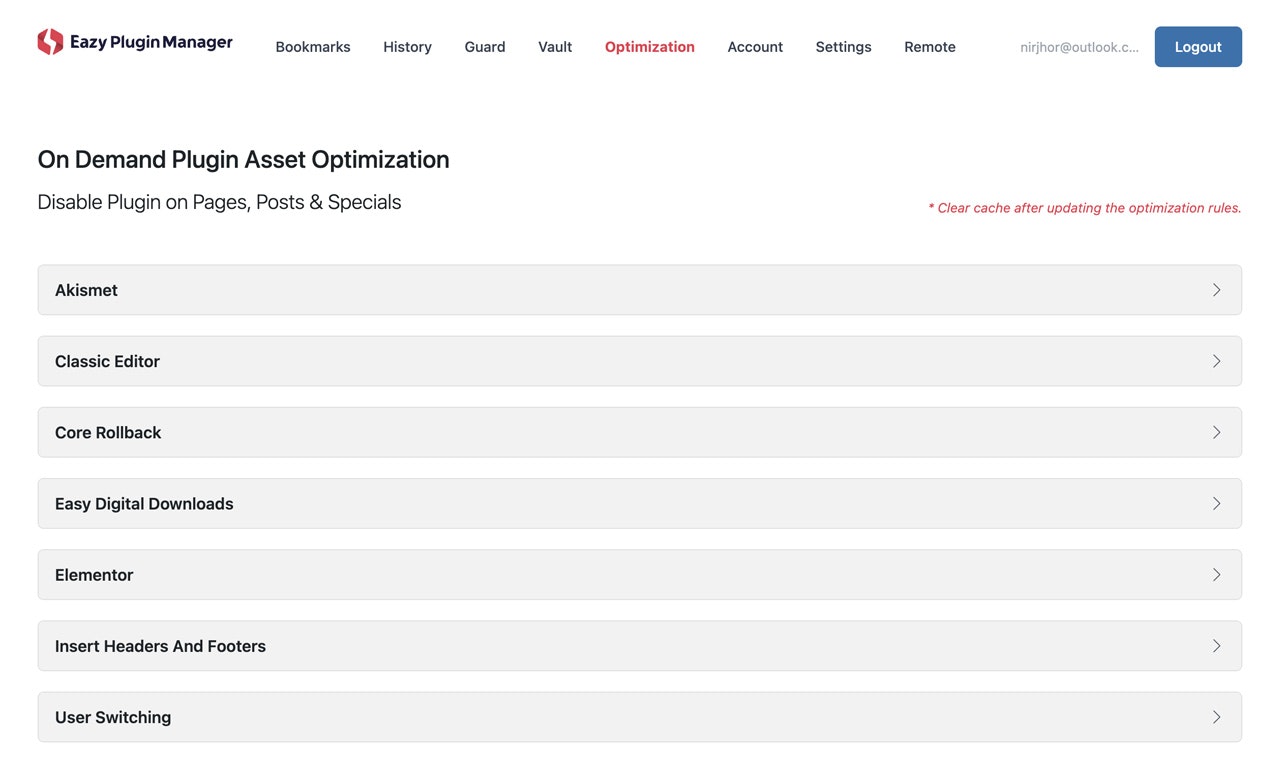Go to the History page

click(407, 47)
